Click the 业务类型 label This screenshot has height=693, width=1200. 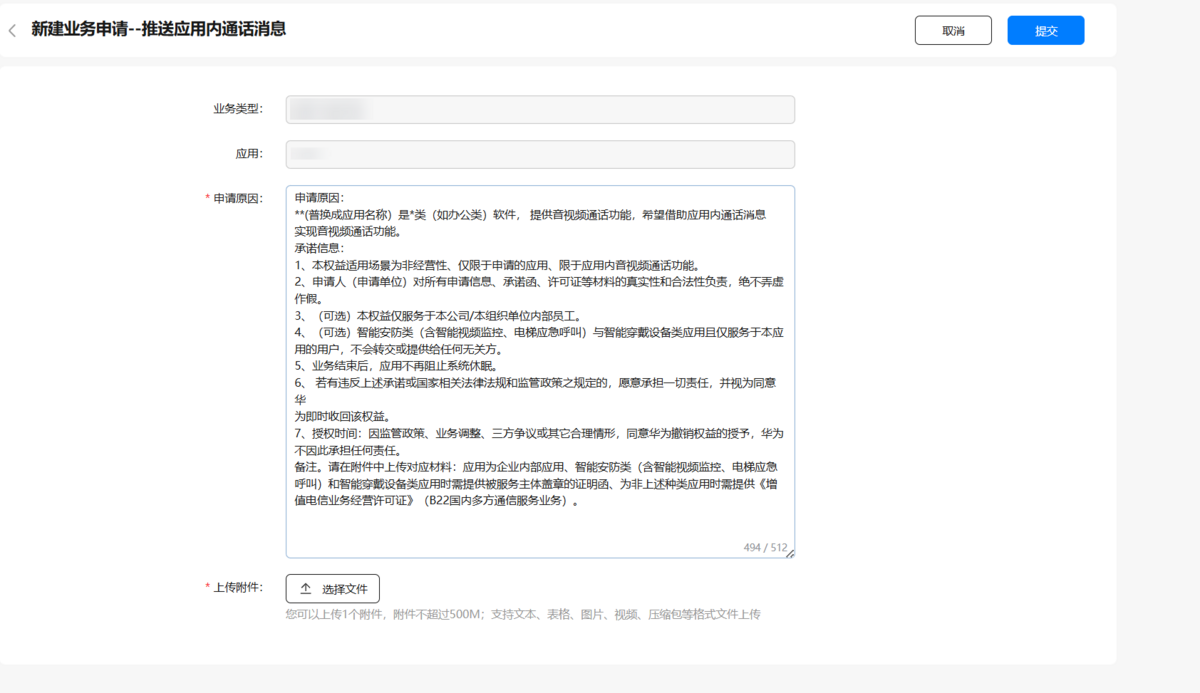[x=237, y=109]
